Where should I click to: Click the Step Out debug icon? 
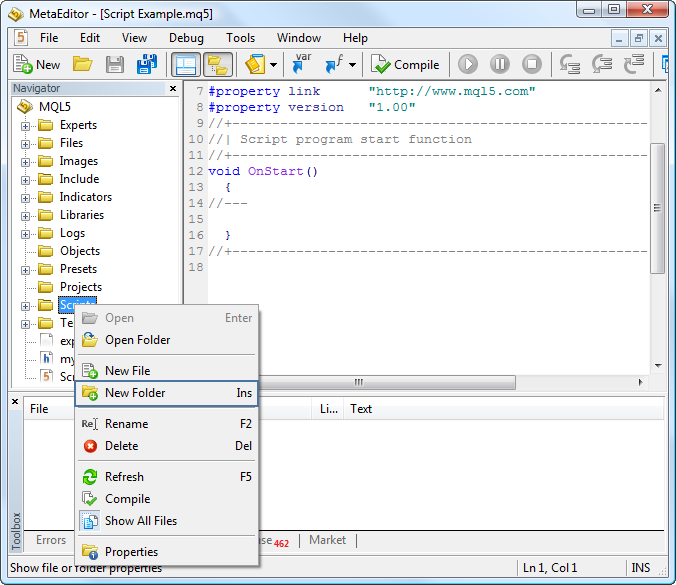(634, 64)
